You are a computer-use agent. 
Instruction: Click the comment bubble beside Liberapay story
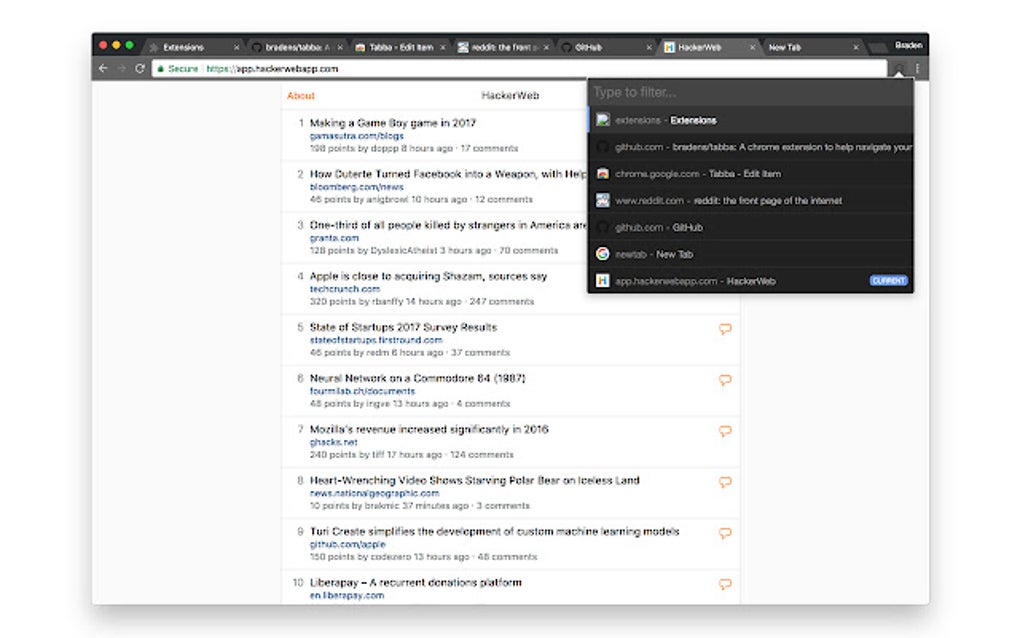click(724, 583)
